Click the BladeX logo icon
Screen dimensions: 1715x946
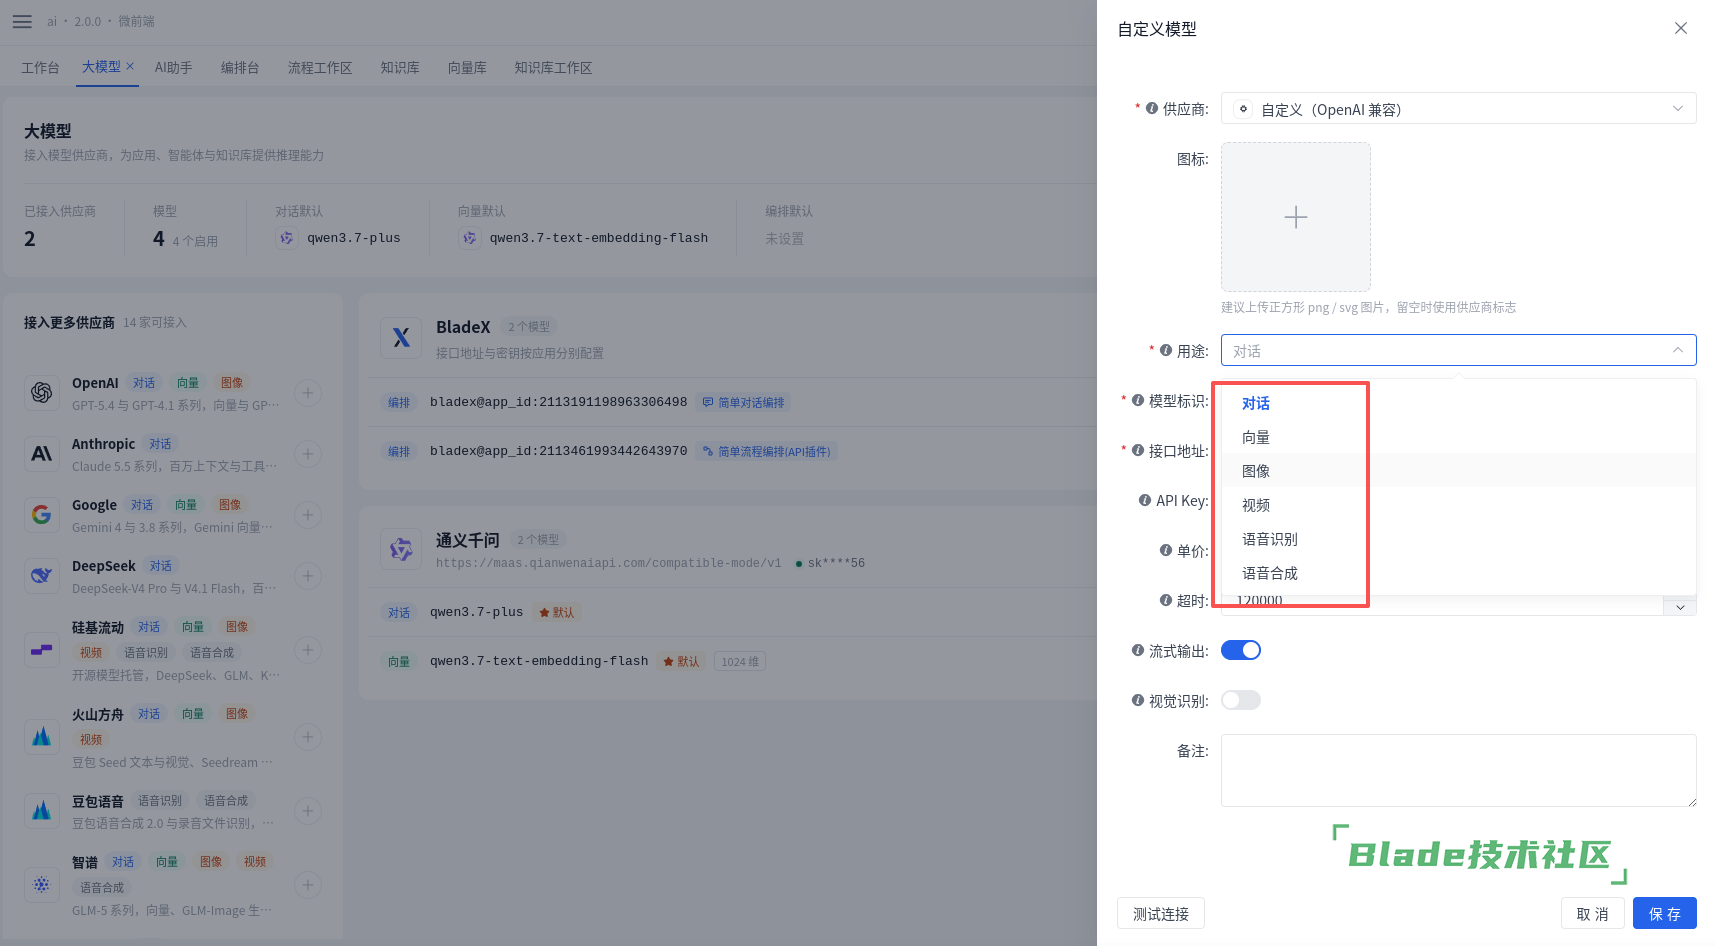click(401, 338)
